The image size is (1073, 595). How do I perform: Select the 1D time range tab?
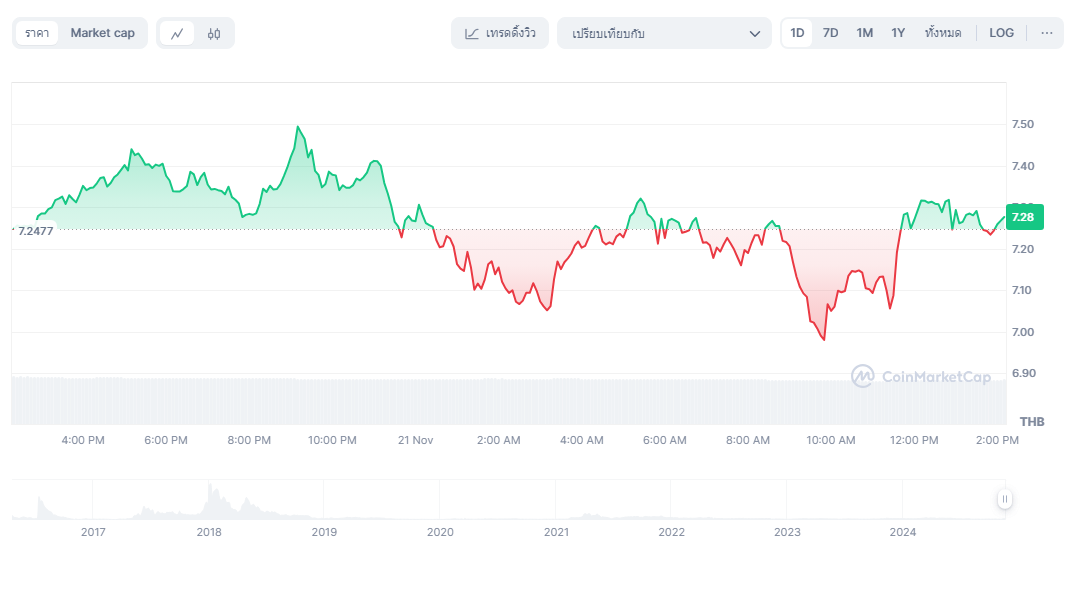[x=797, y=33]
